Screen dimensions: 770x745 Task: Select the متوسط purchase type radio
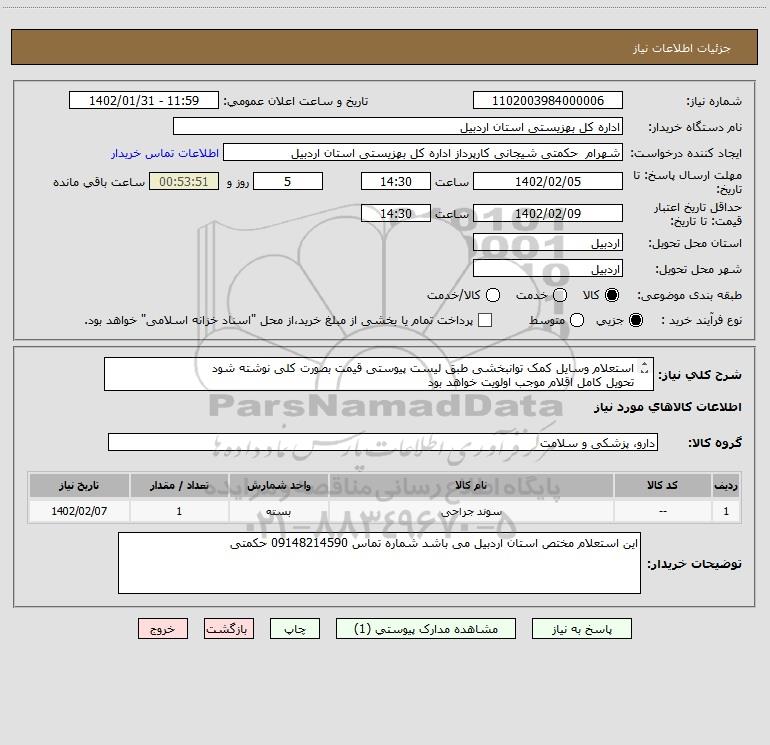coord(577,320)
